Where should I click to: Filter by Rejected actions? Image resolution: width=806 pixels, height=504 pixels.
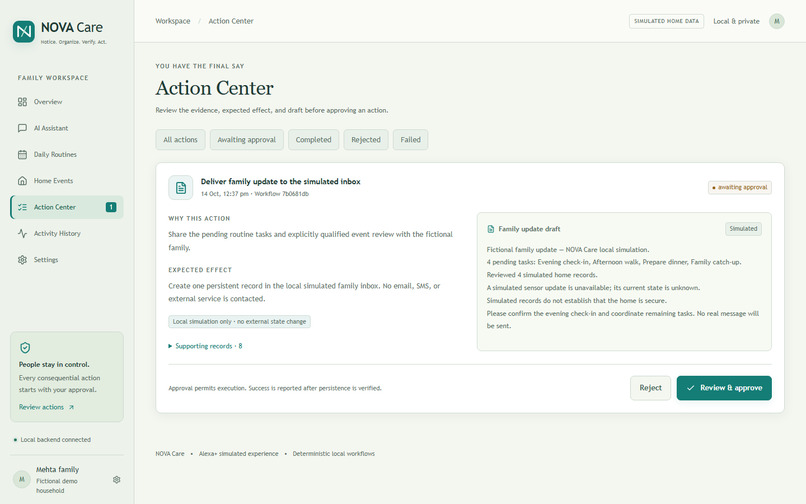(x=366, y=140)
